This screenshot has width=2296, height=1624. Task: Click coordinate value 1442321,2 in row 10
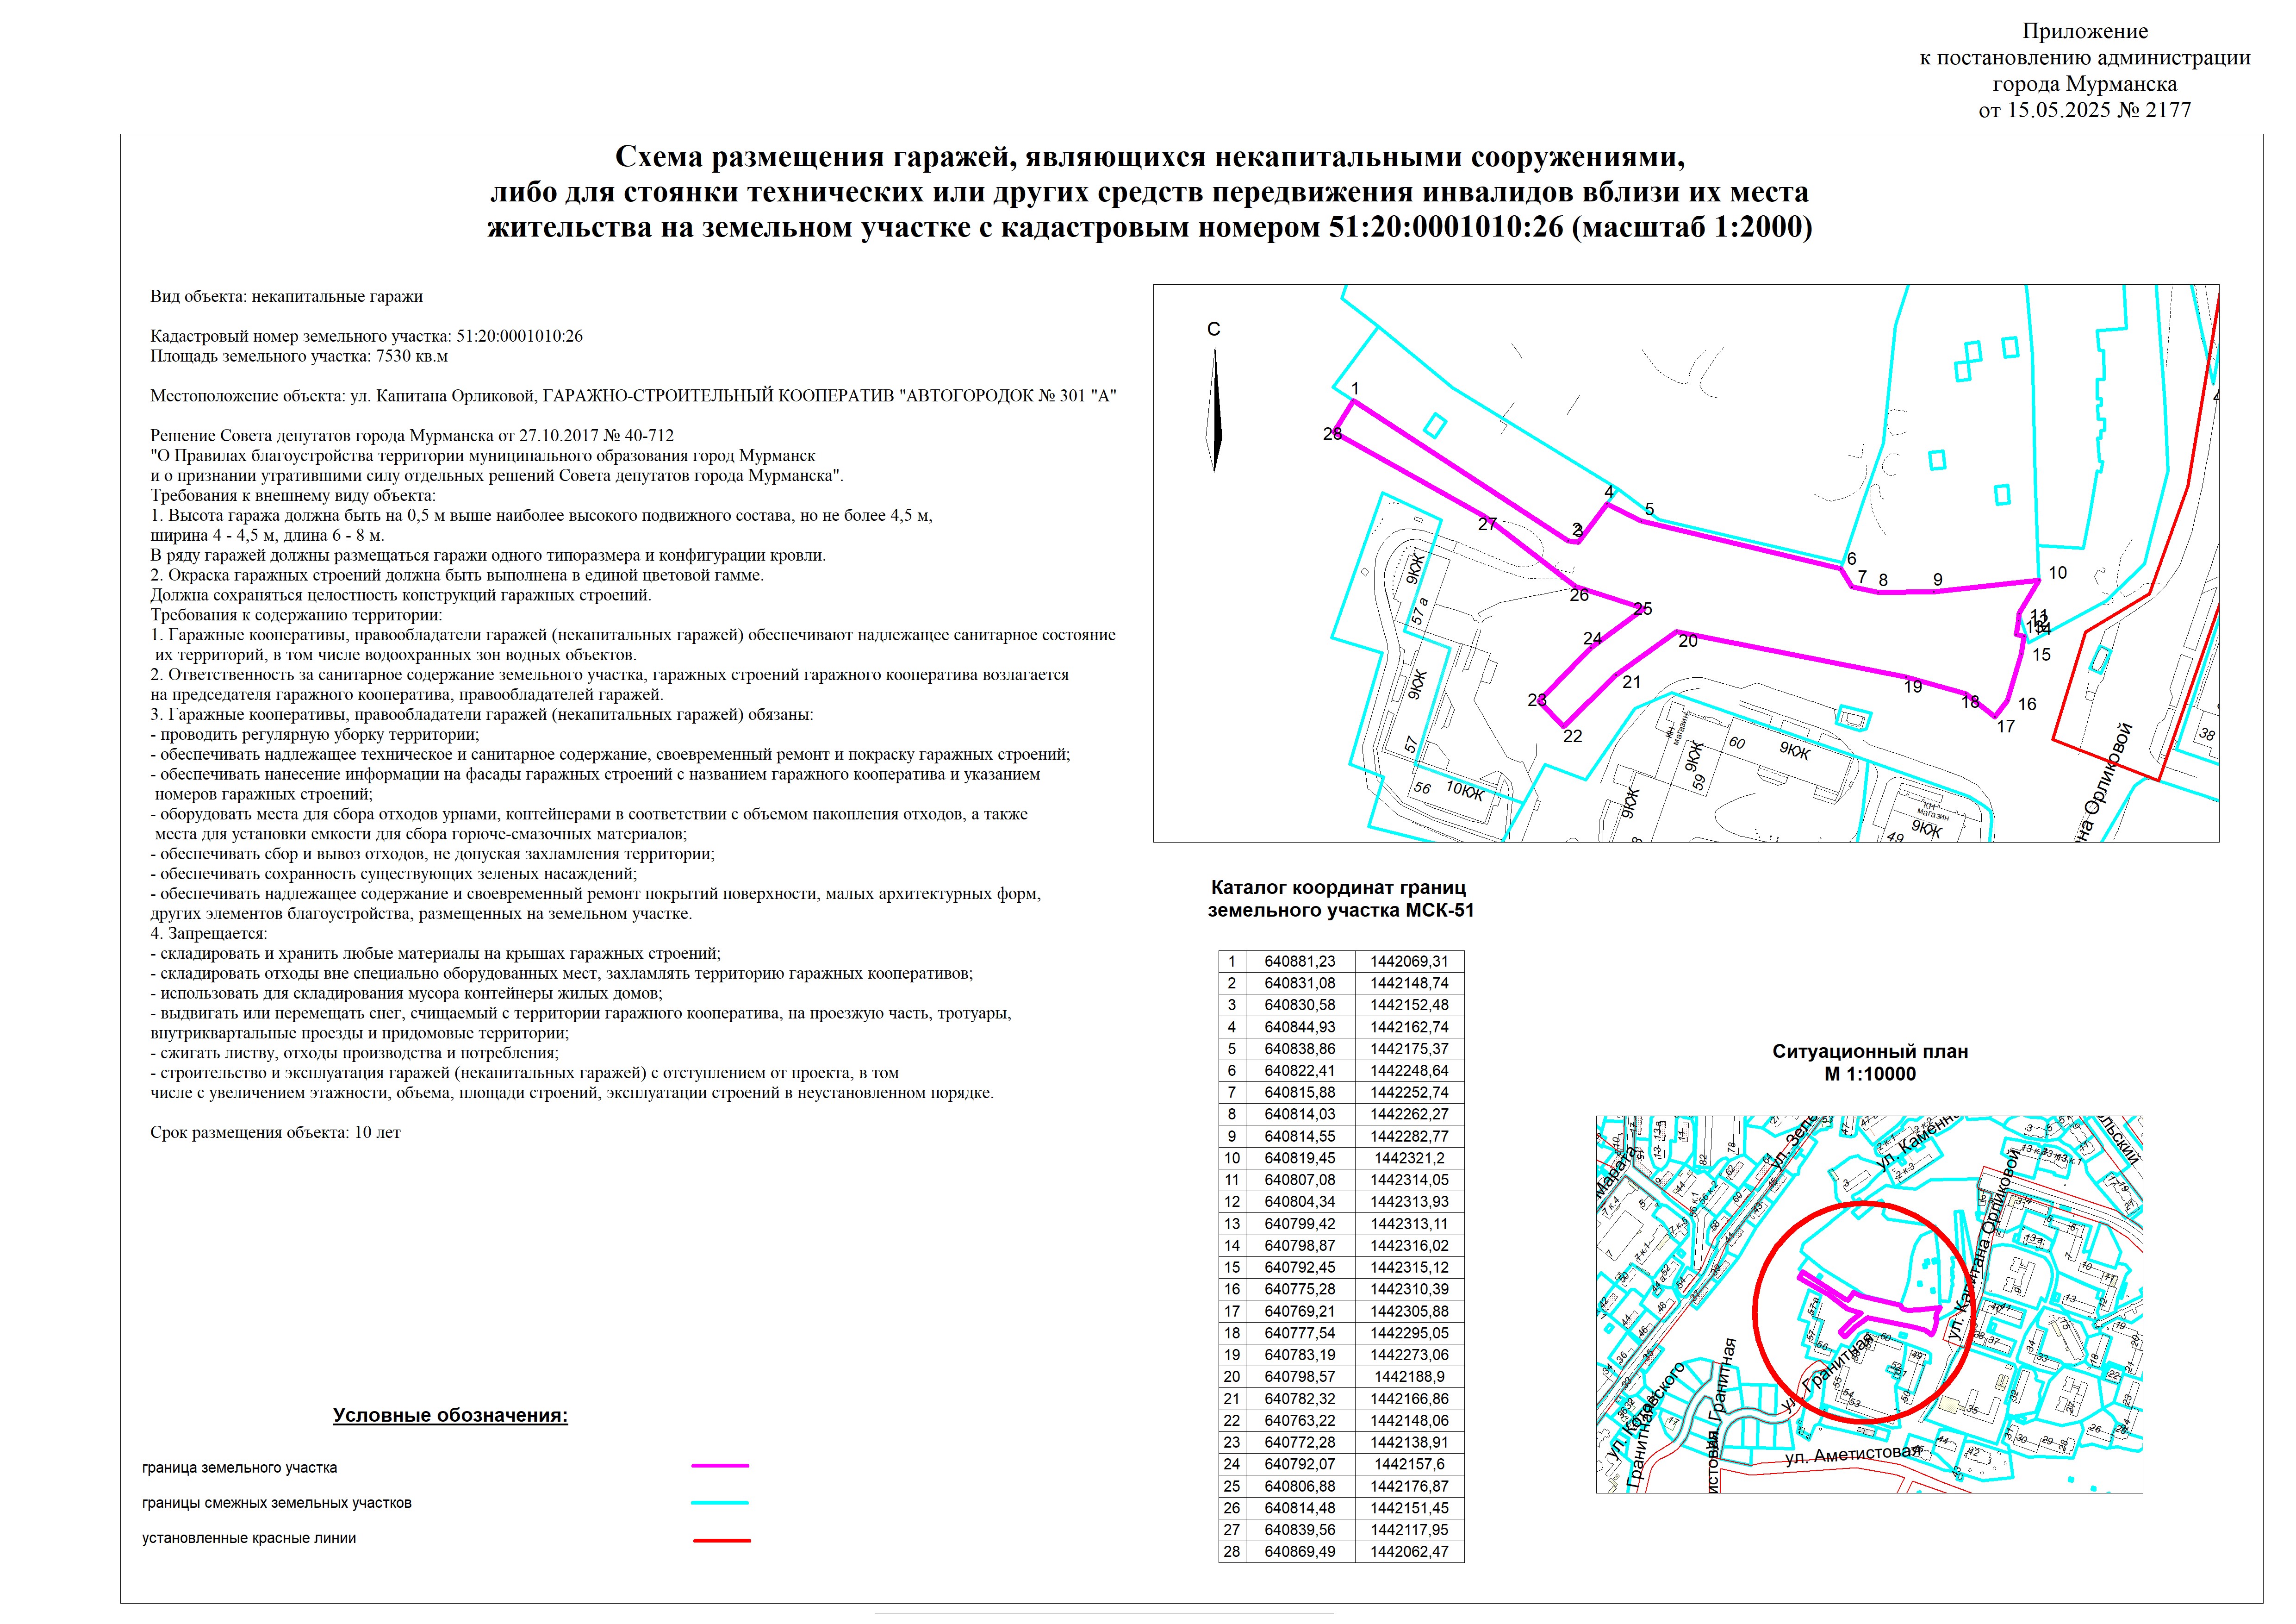[x=1409, y=1158]
